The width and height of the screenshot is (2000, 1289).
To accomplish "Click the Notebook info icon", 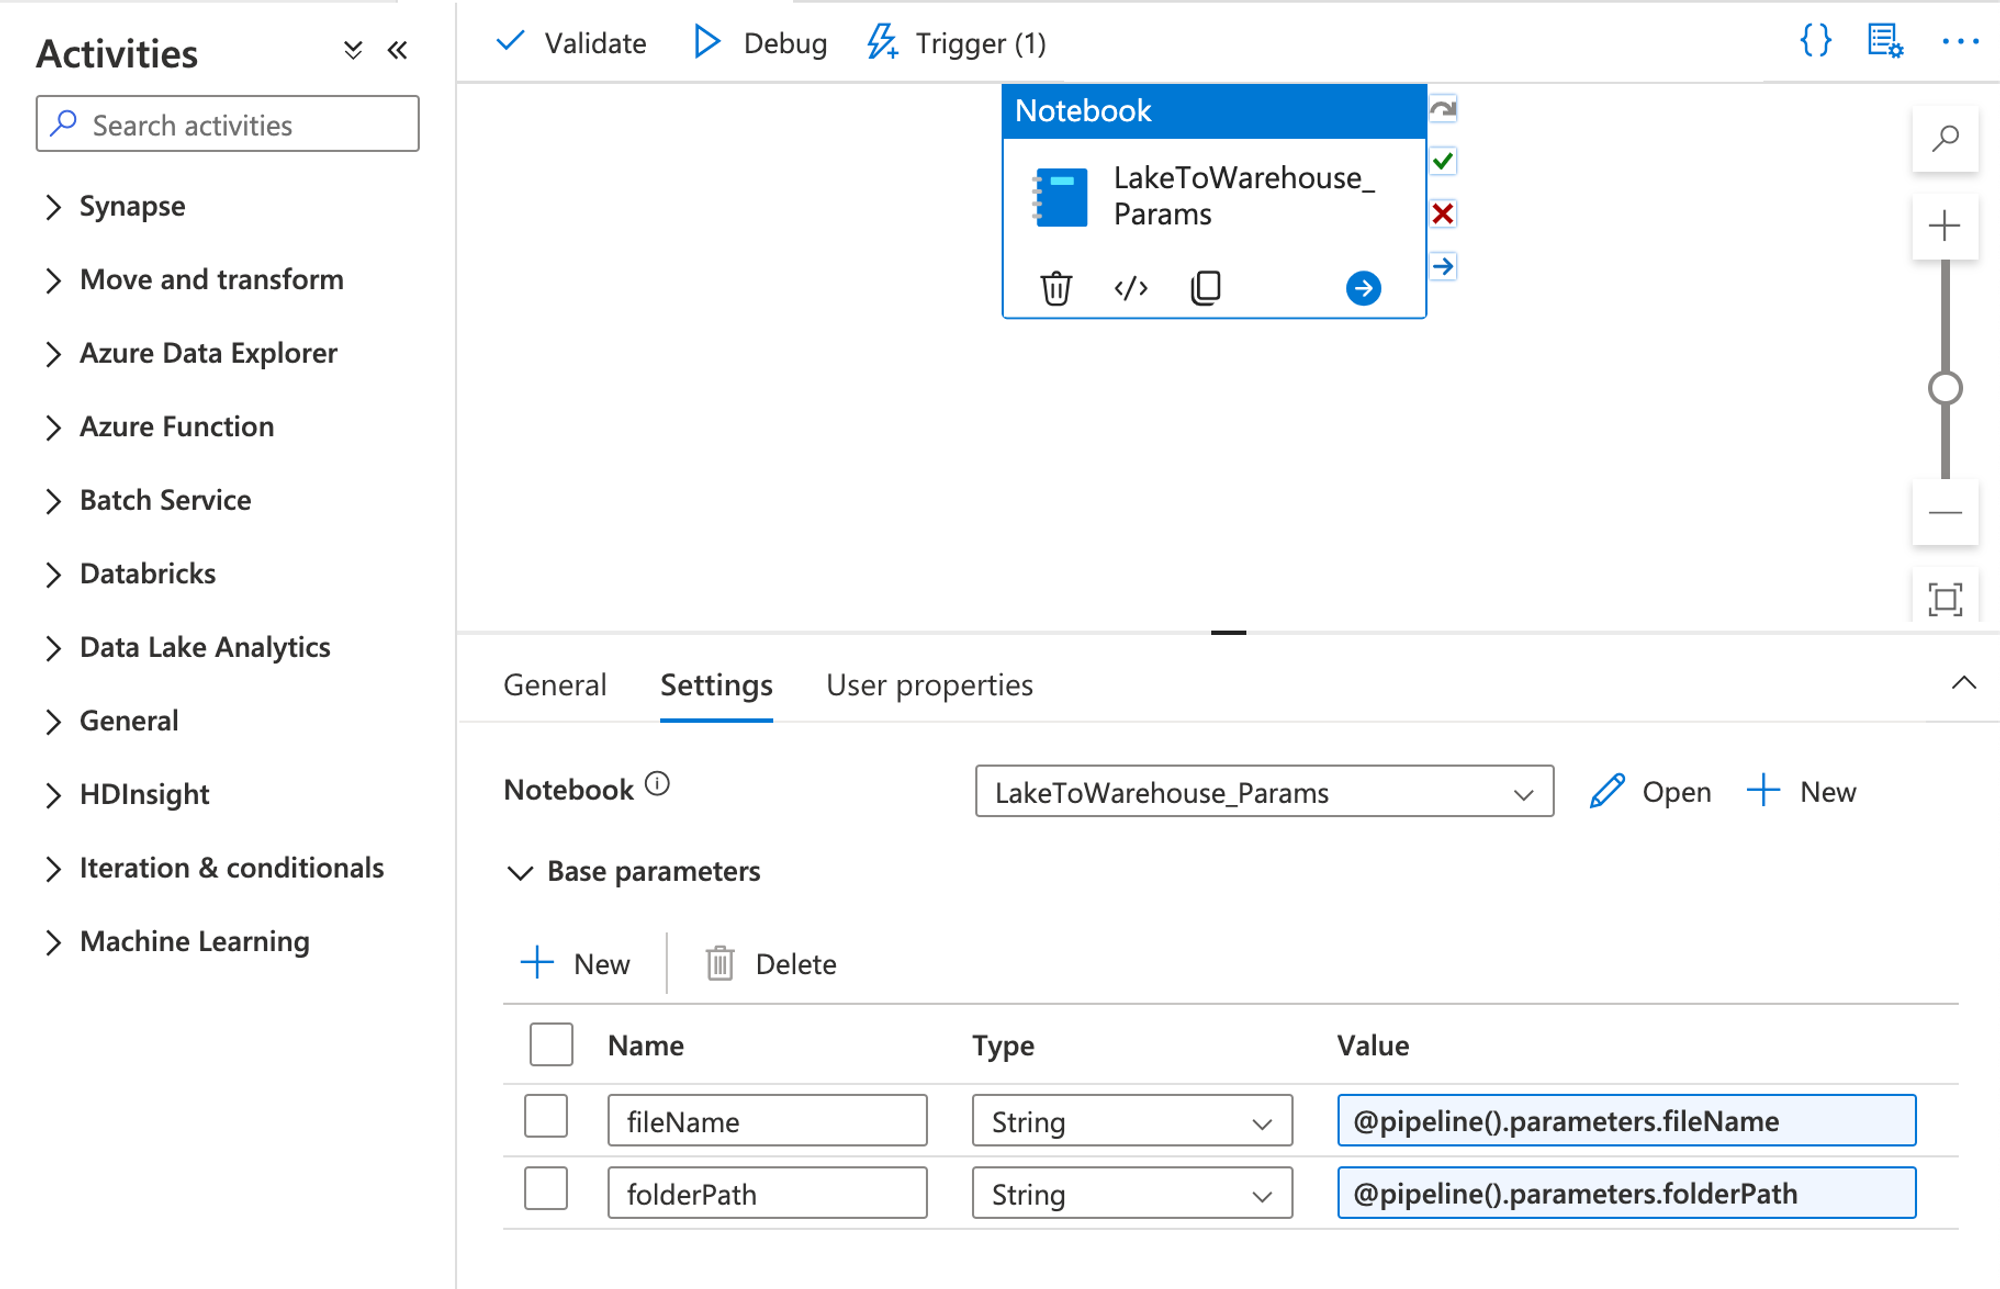I will pos(657,784).
